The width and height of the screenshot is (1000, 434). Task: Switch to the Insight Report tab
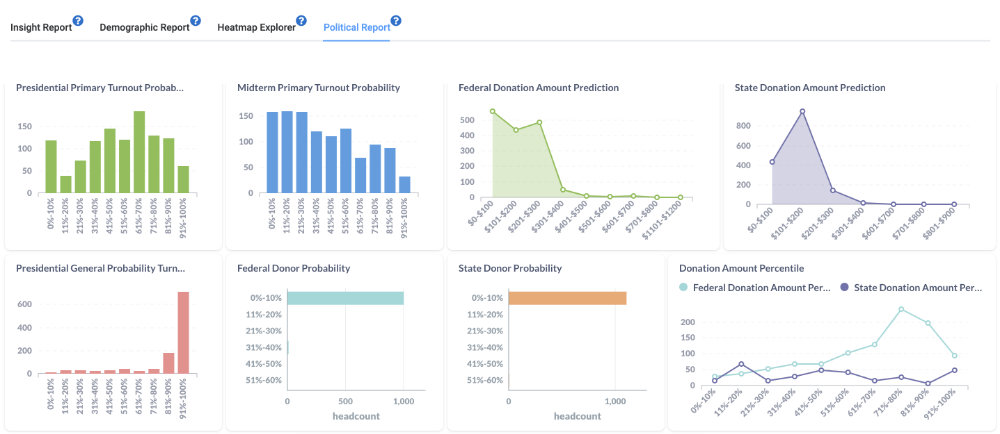coord(40,27)
